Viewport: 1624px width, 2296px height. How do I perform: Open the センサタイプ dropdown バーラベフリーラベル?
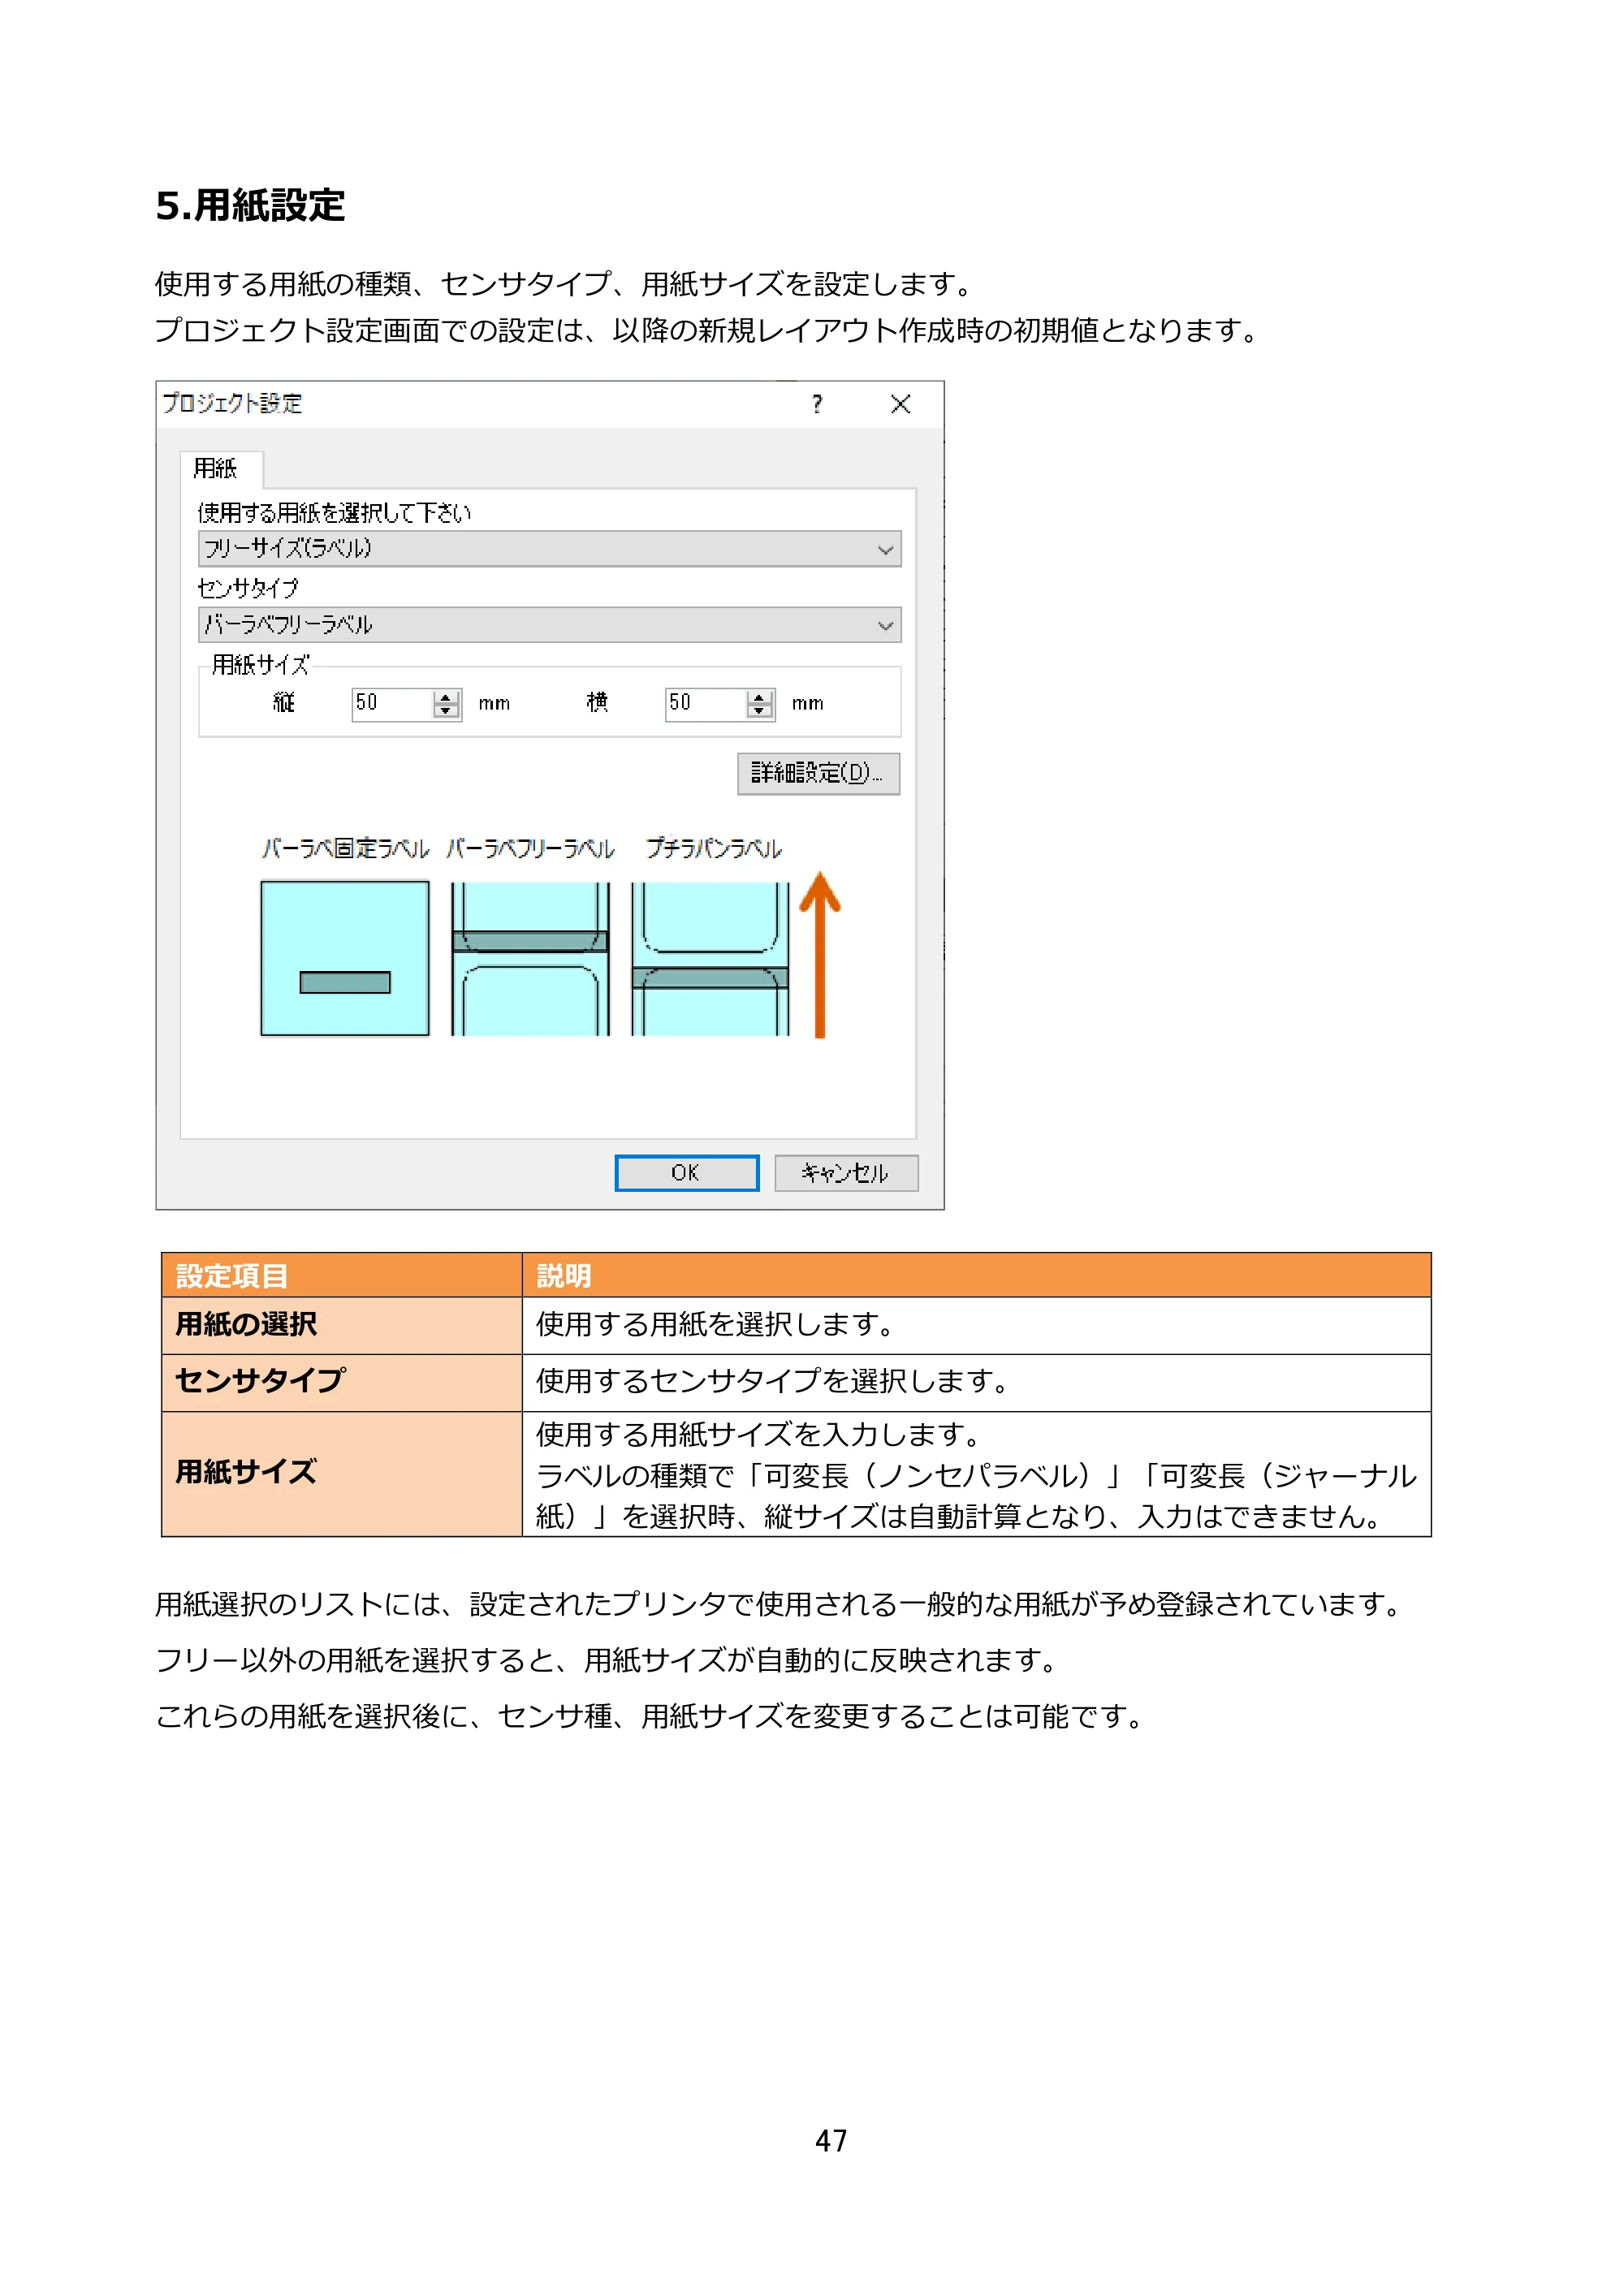pos(549,625)
